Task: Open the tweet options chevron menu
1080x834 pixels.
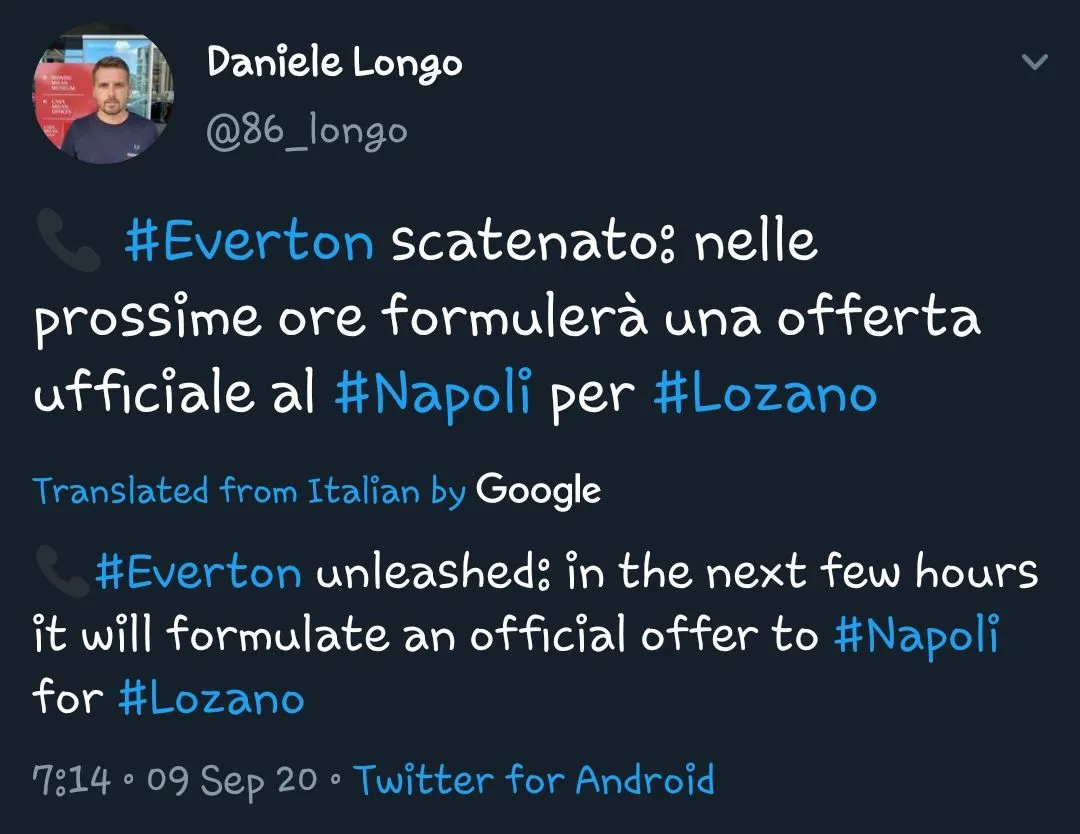Action: [x=1034, y=63]
